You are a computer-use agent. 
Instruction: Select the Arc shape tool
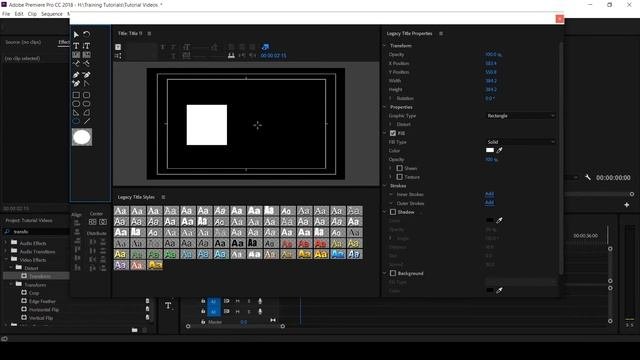[87, 113]
